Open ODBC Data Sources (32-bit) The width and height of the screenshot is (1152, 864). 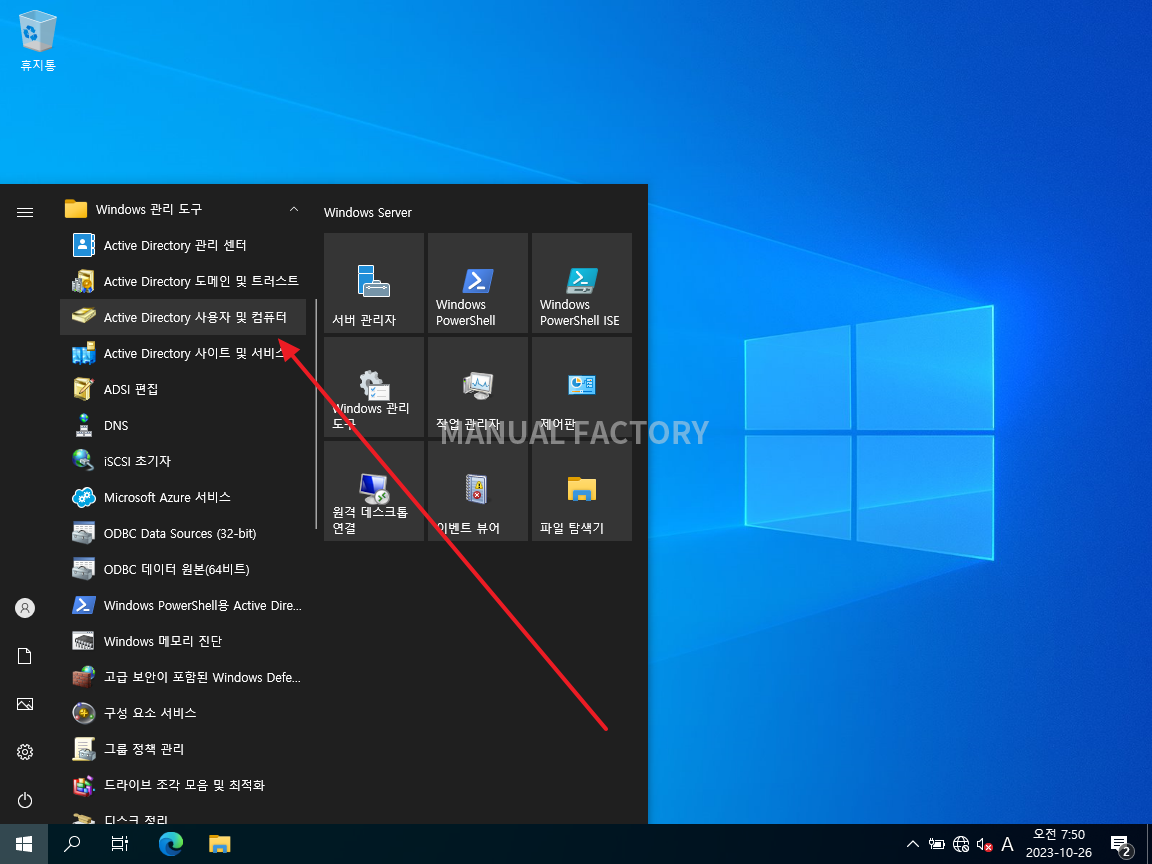tap(183, 533)
